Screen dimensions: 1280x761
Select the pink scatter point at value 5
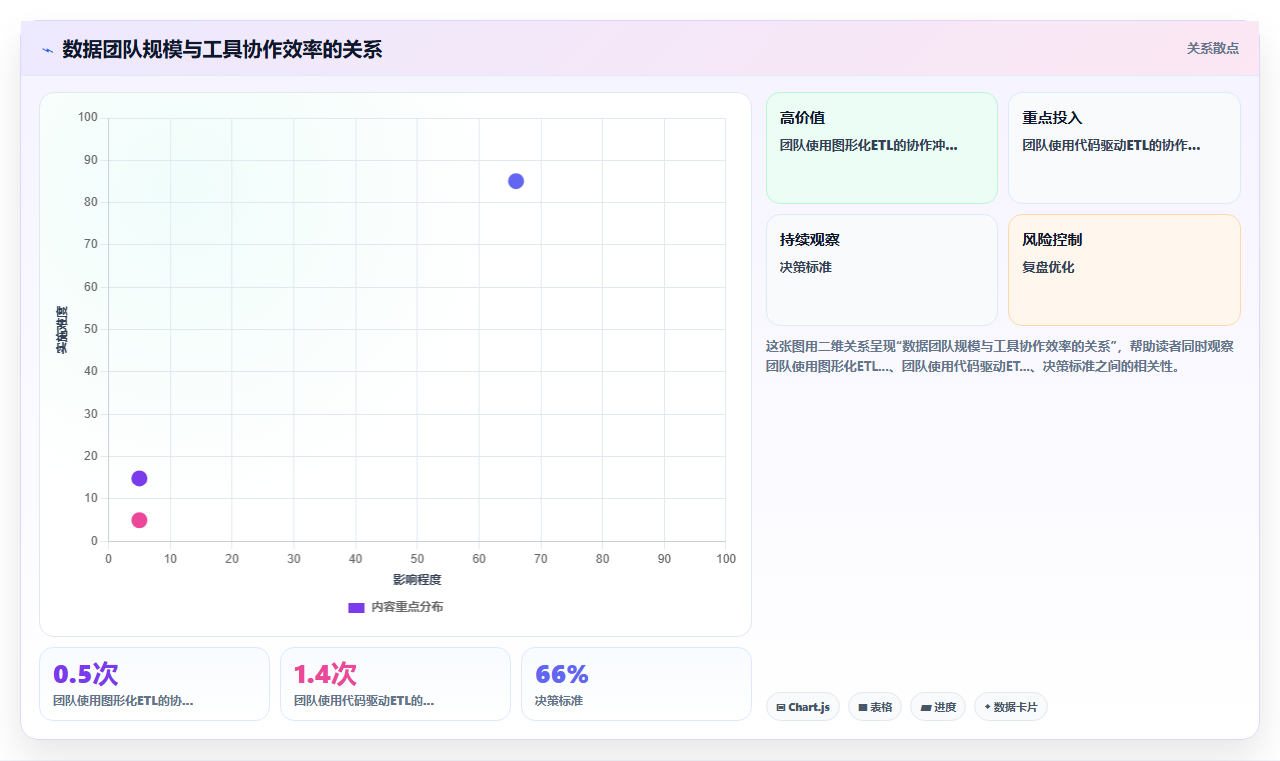(x=139, y=520)
